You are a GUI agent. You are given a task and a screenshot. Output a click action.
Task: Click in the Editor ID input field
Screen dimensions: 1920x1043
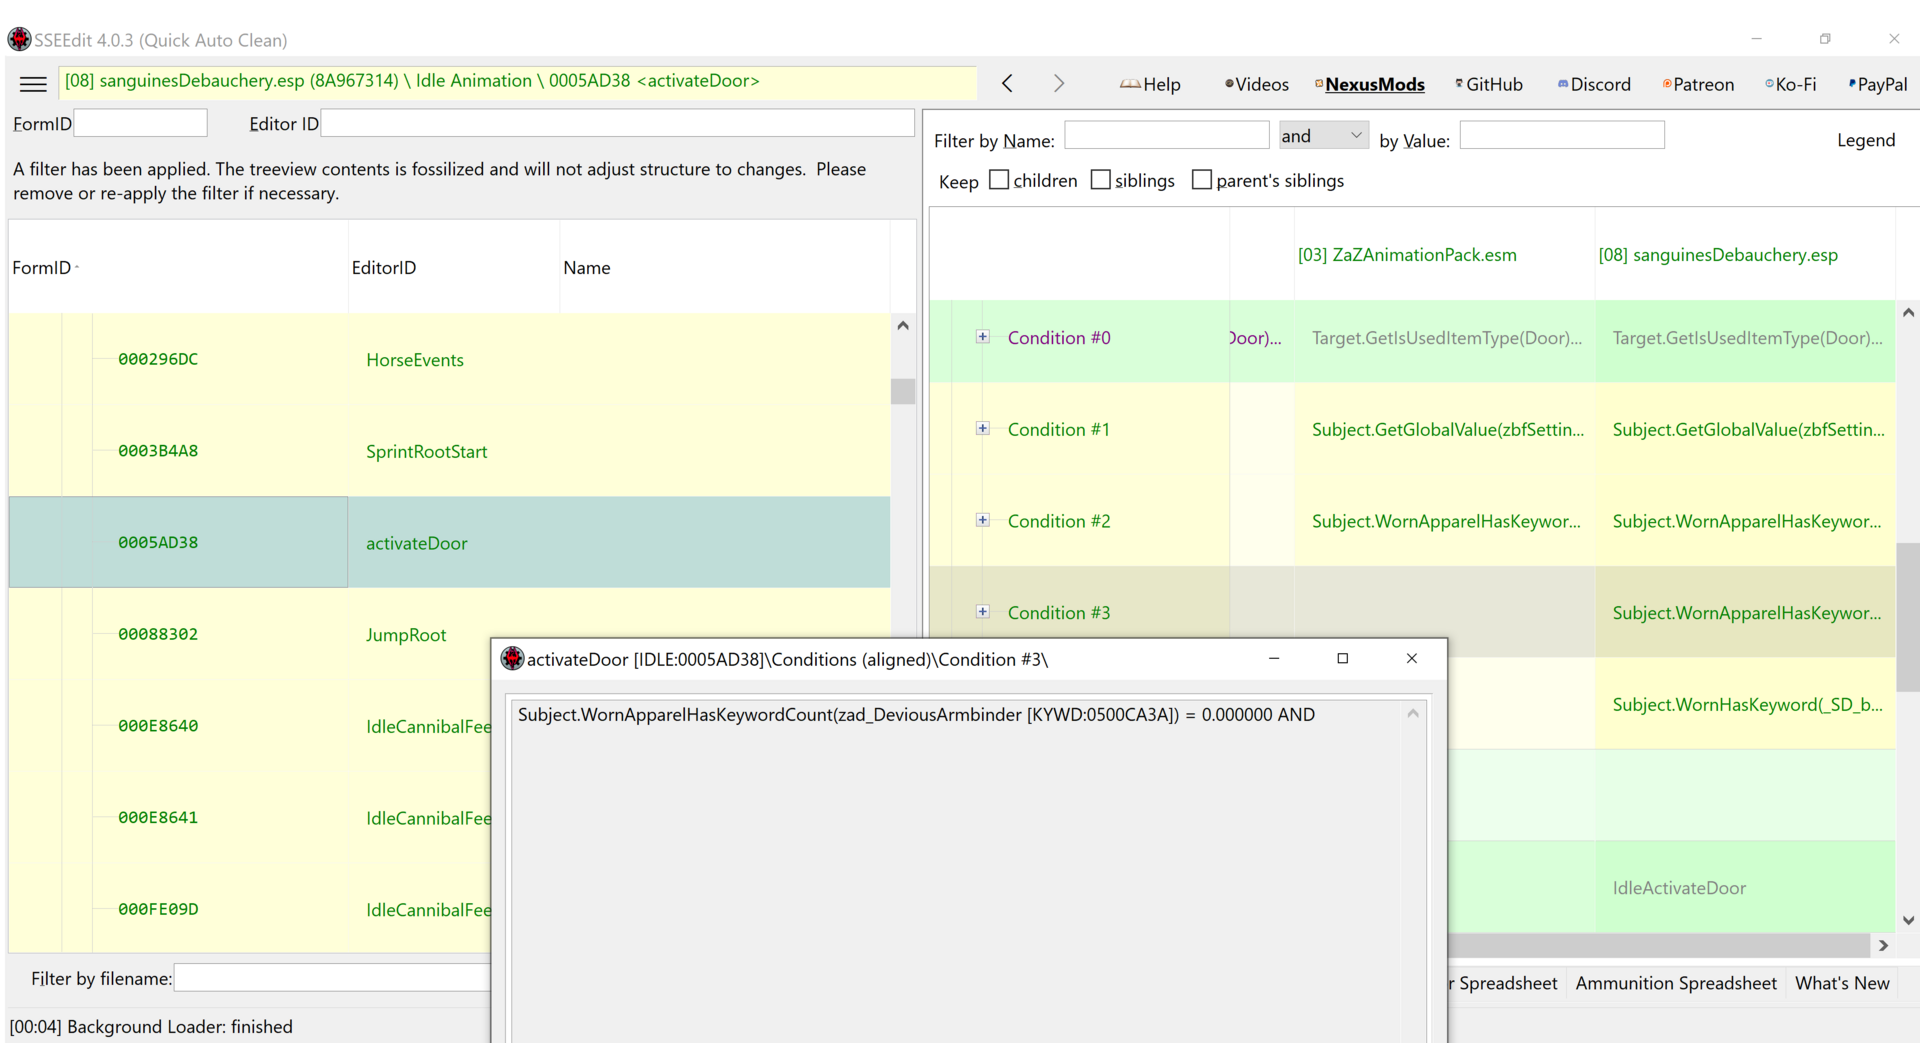(x=617, y=123)
